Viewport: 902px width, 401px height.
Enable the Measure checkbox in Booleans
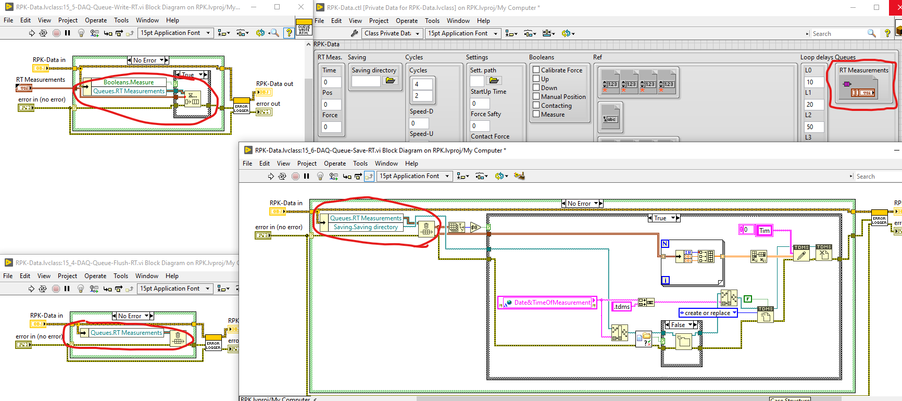[x=536, y=114]
